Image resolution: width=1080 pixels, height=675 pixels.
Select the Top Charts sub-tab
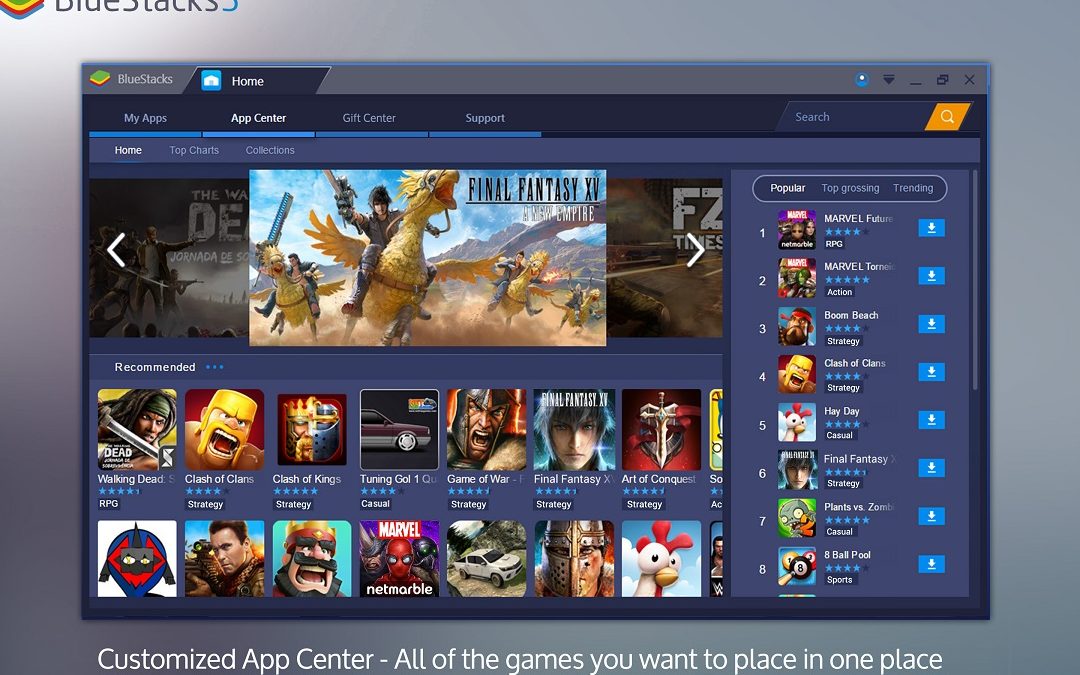194,150
